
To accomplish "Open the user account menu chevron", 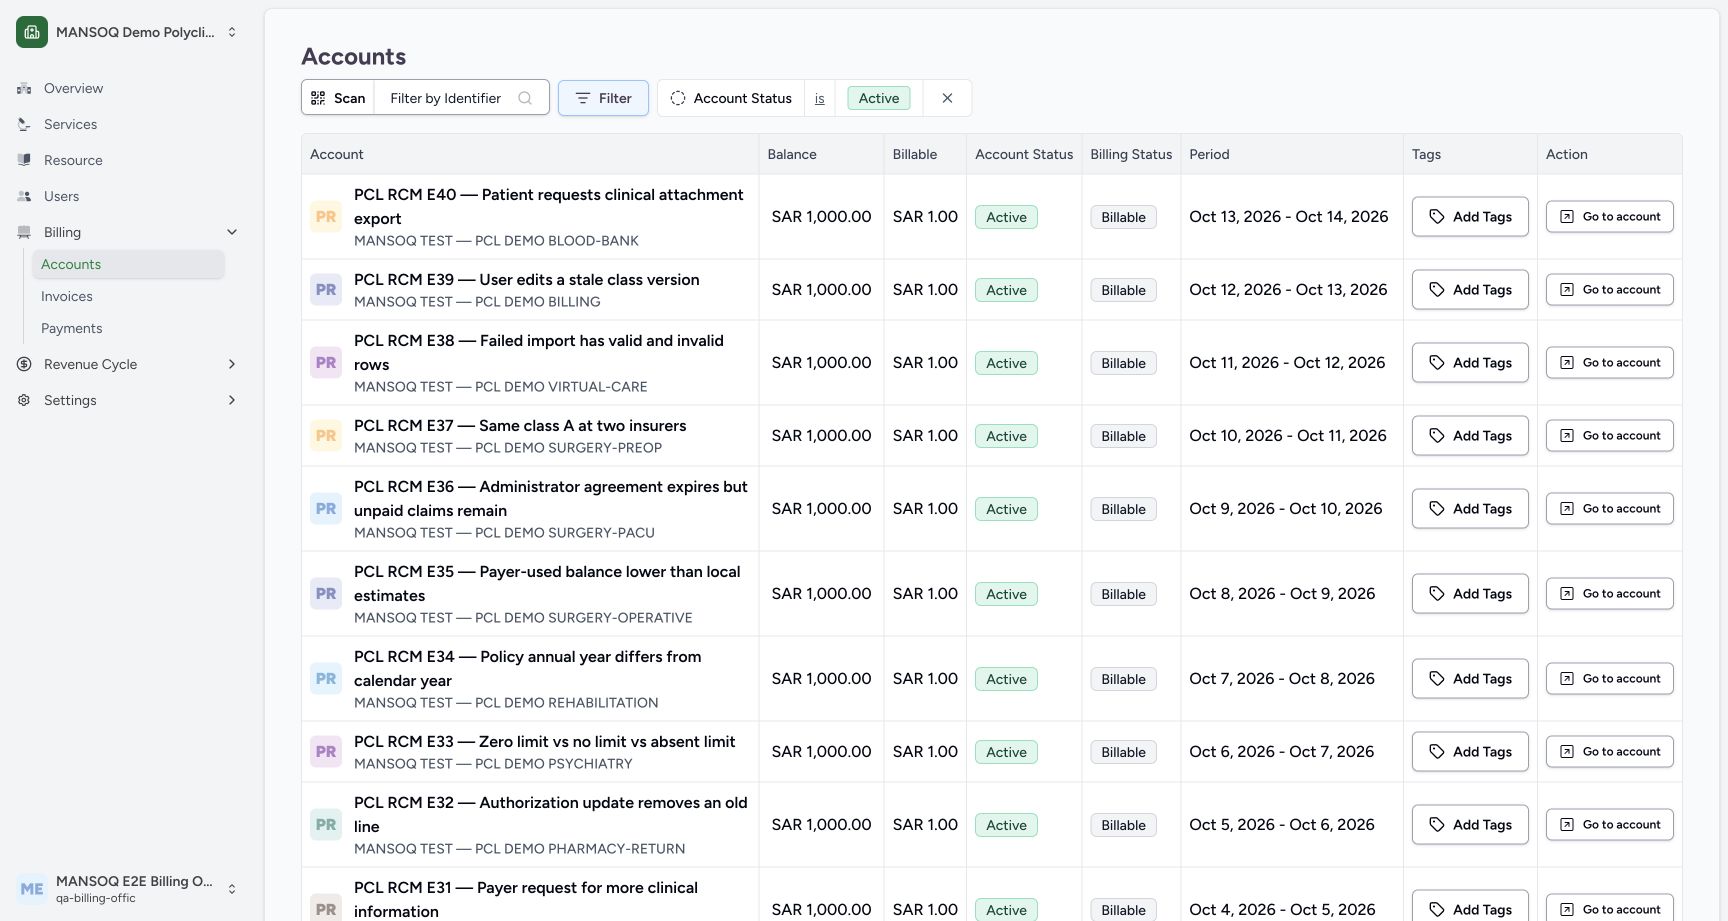I will (x=232, y=889).
